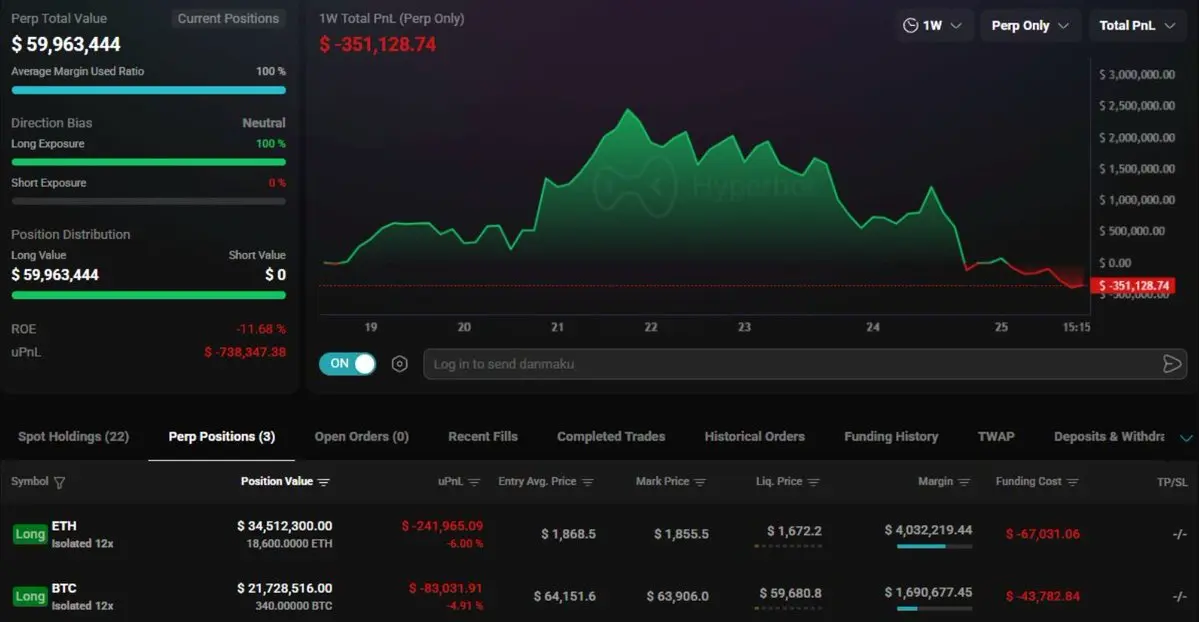Click the ETH symbol name
This screenshot has height=622, width=1199.
64,526
